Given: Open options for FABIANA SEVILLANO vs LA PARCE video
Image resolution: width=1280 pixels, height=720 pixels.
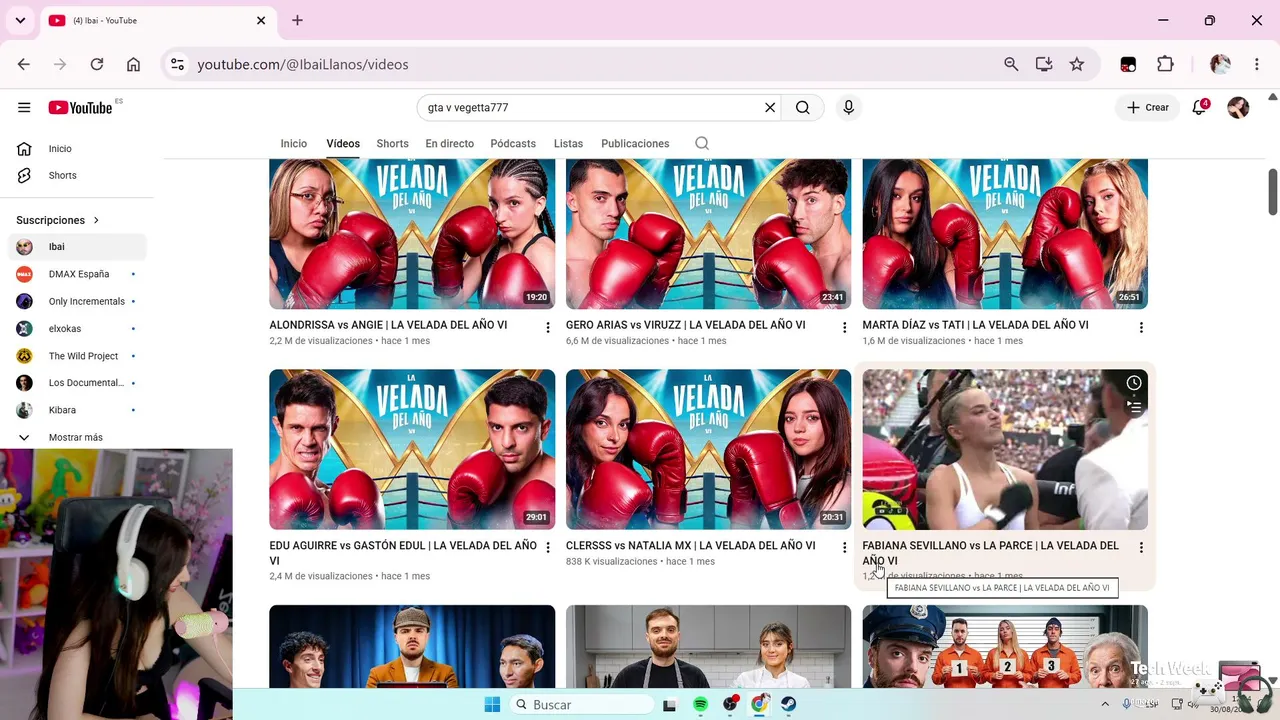Looking at the screenshot, I should [x=1141, y=548].
